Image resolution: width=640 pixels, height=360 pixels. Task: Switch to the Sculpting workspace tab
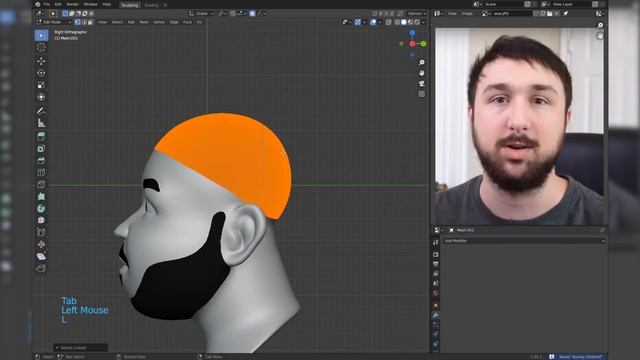coord(130,5)
